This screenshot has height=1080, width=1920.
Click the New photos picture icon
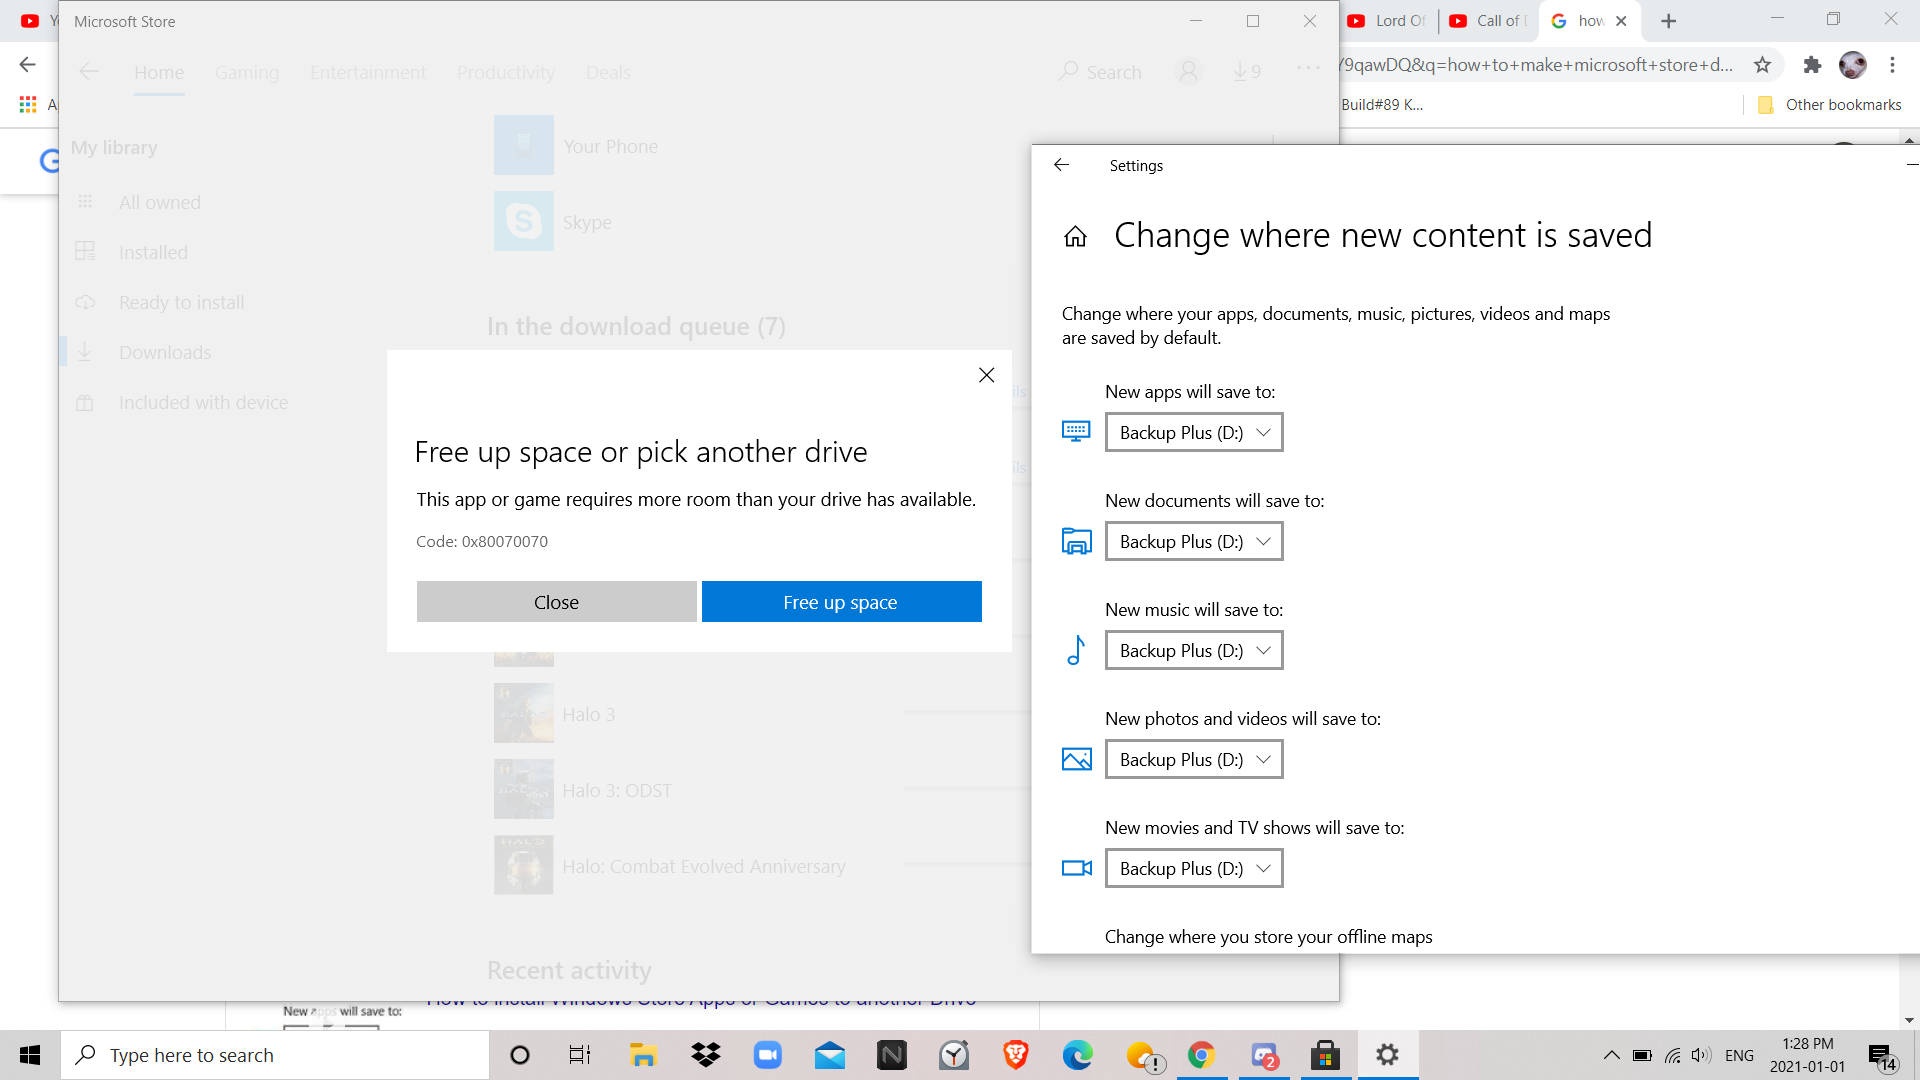click(1076, 759)
